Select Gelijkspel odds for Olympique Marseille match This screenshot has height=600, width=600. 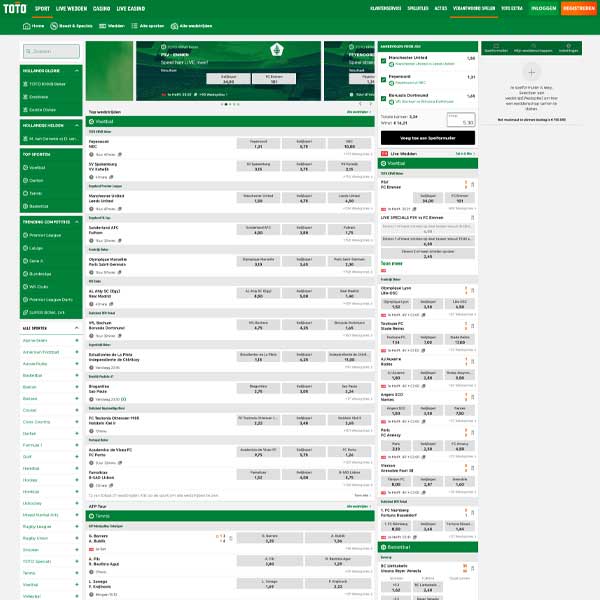pyautogui.click(x=304, y=262)
